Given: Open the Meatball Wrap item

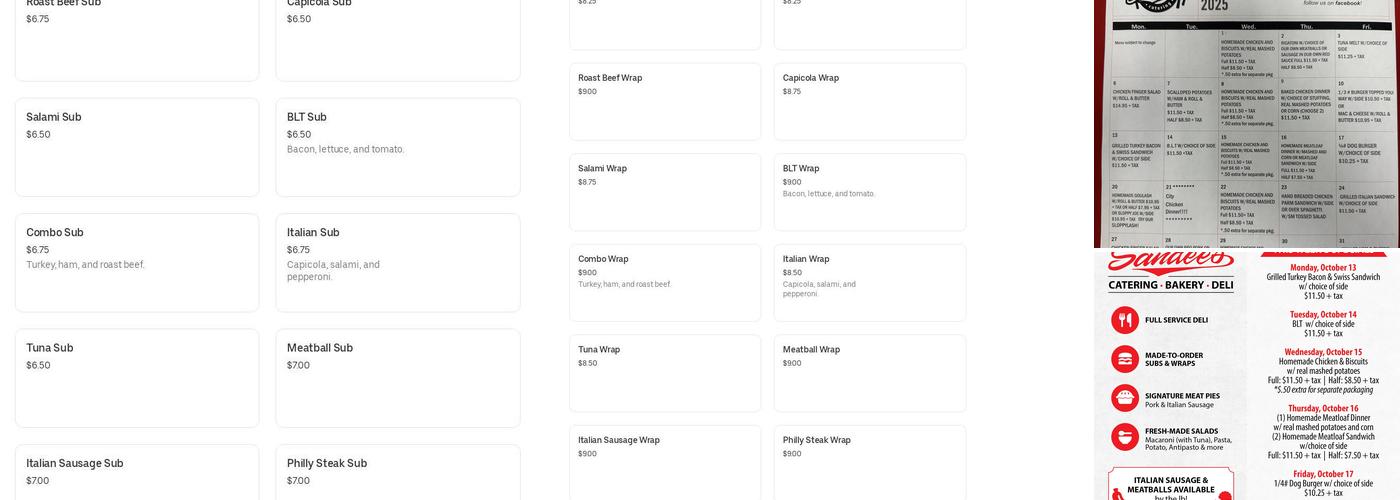Looking at the screenshot, I should [x=870, y=373].
